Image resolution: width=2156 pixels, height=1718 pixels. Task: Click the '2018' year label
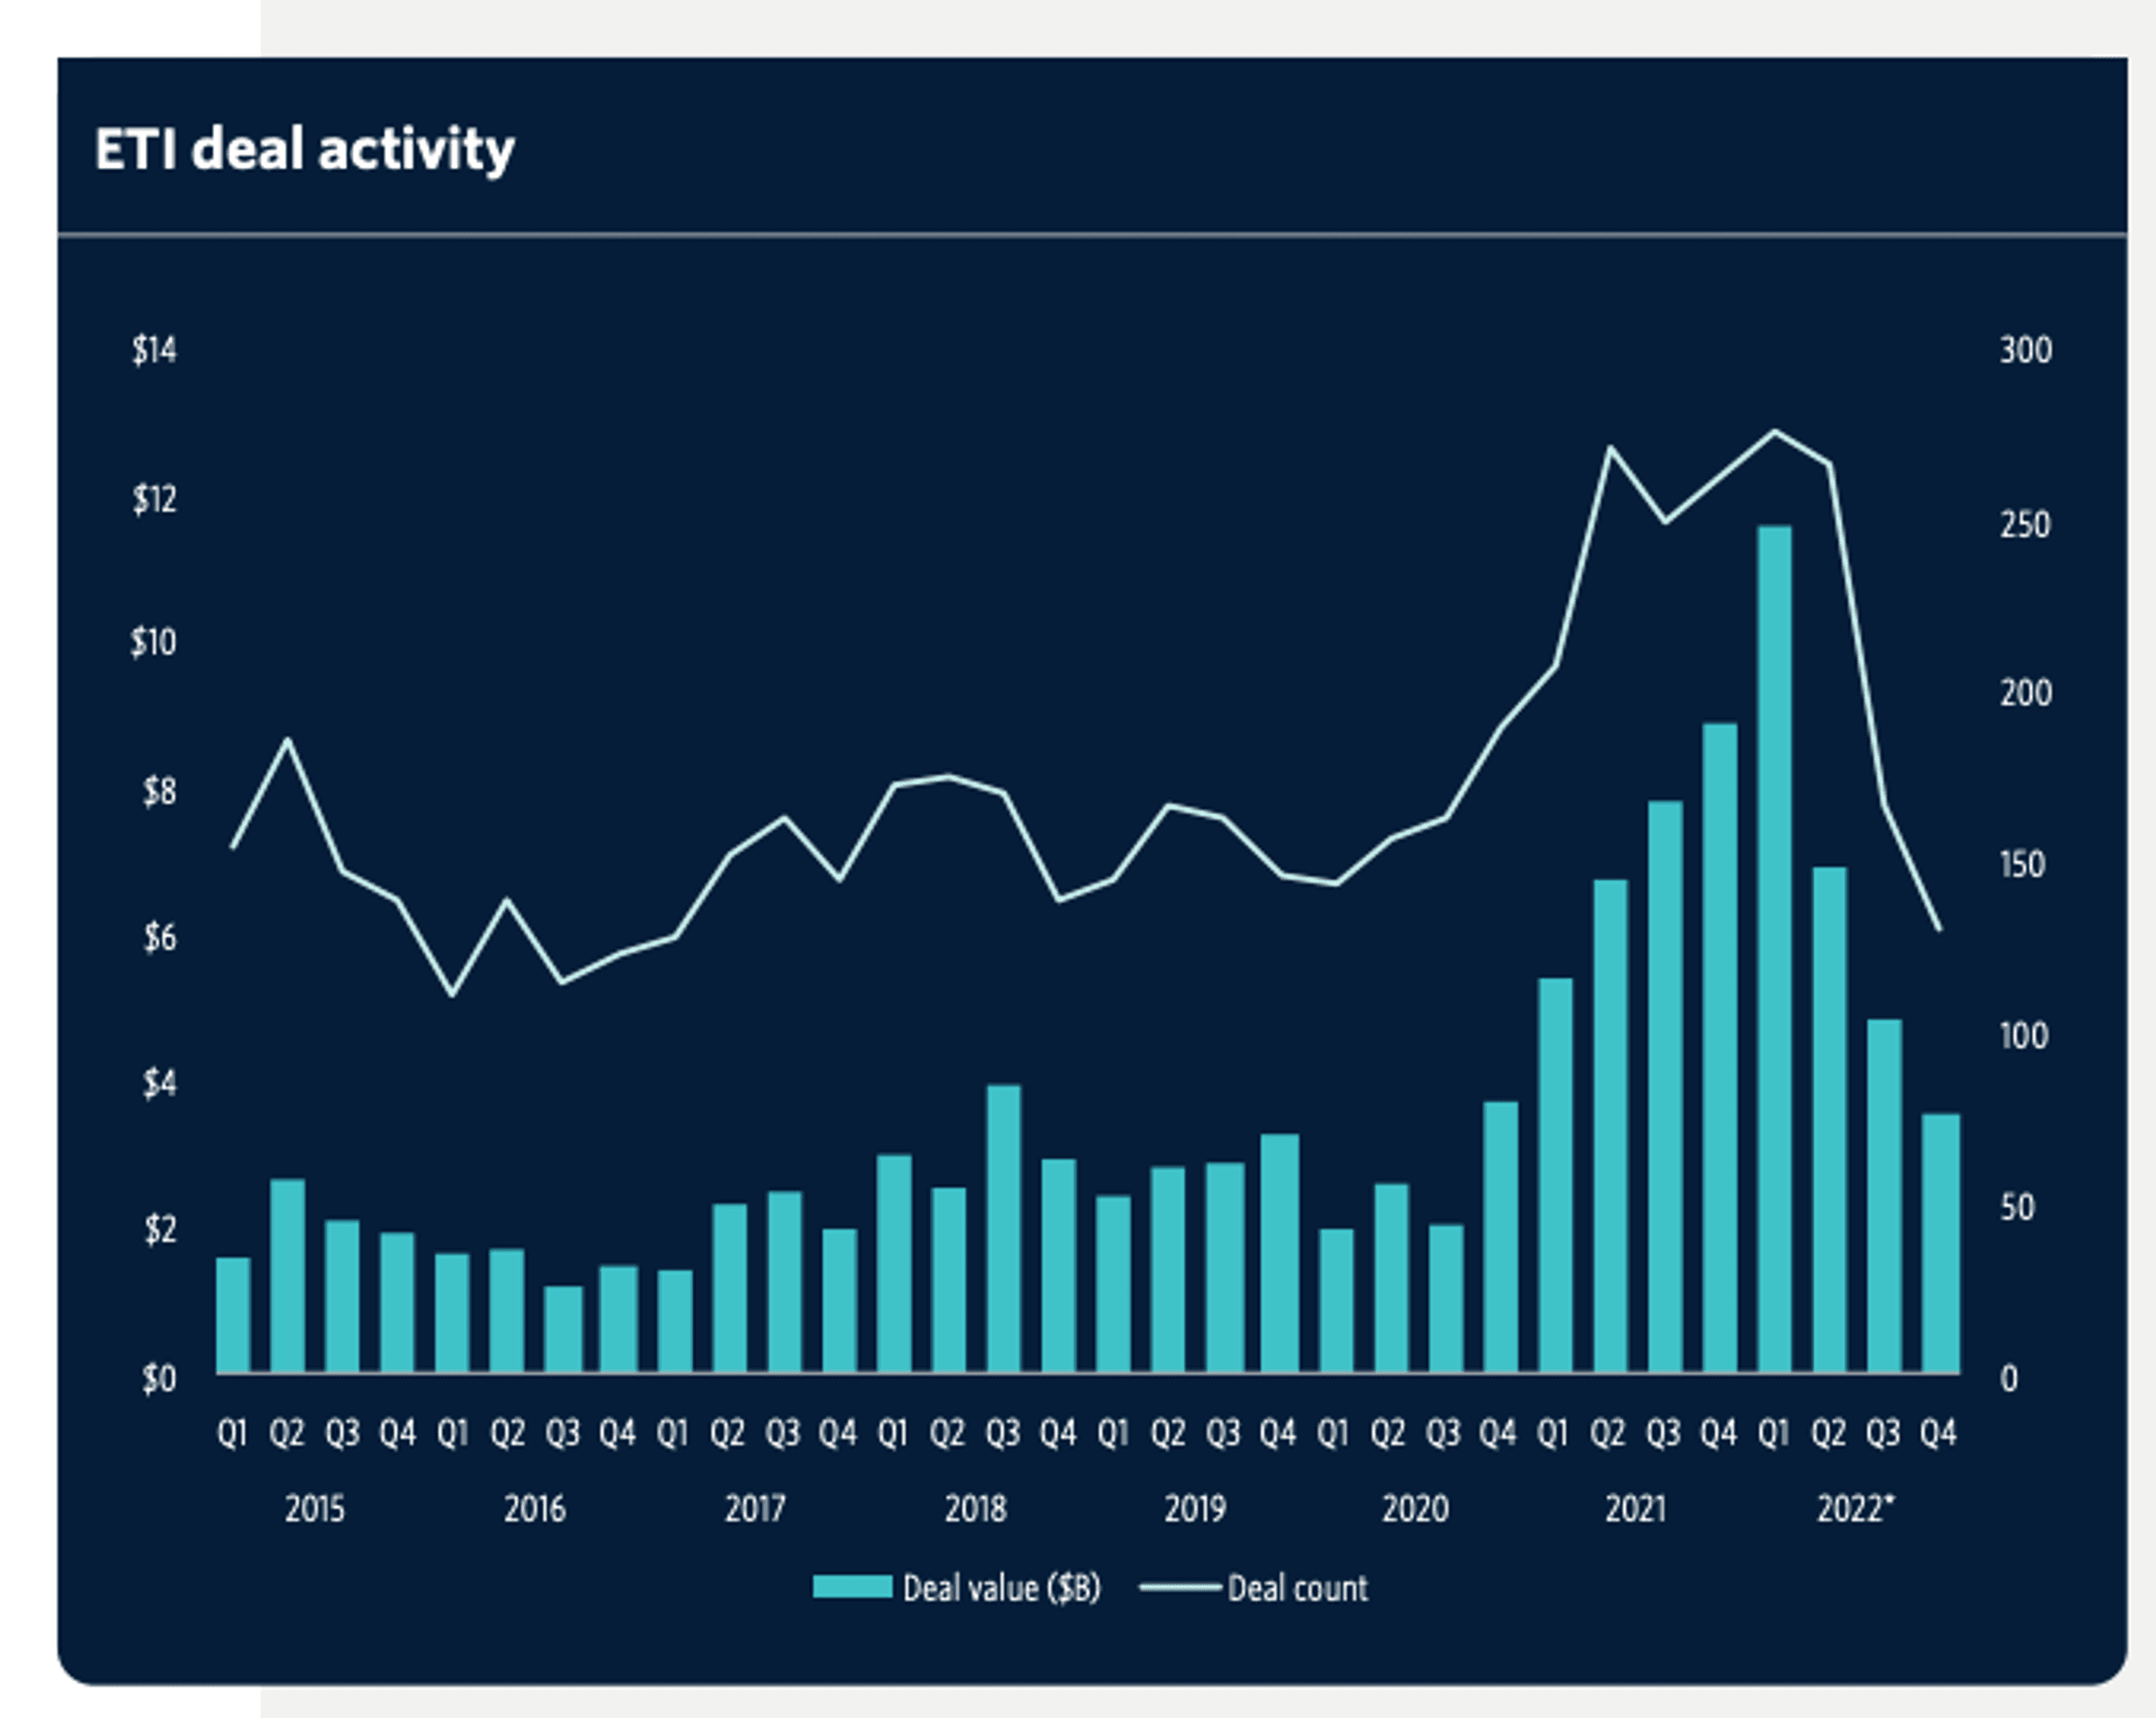tap(975, 1508)
